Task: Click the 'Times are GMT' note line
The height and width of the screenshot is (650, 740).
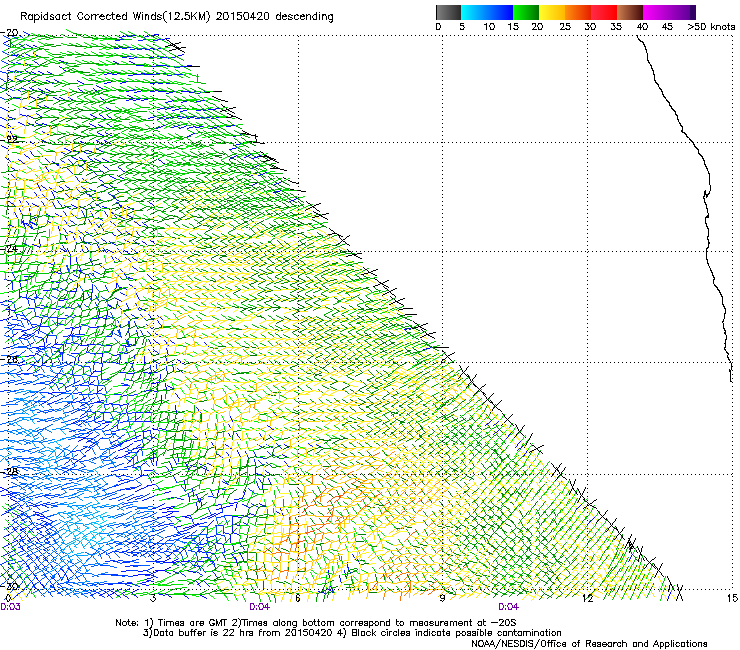Action: [x=316, y=623]
